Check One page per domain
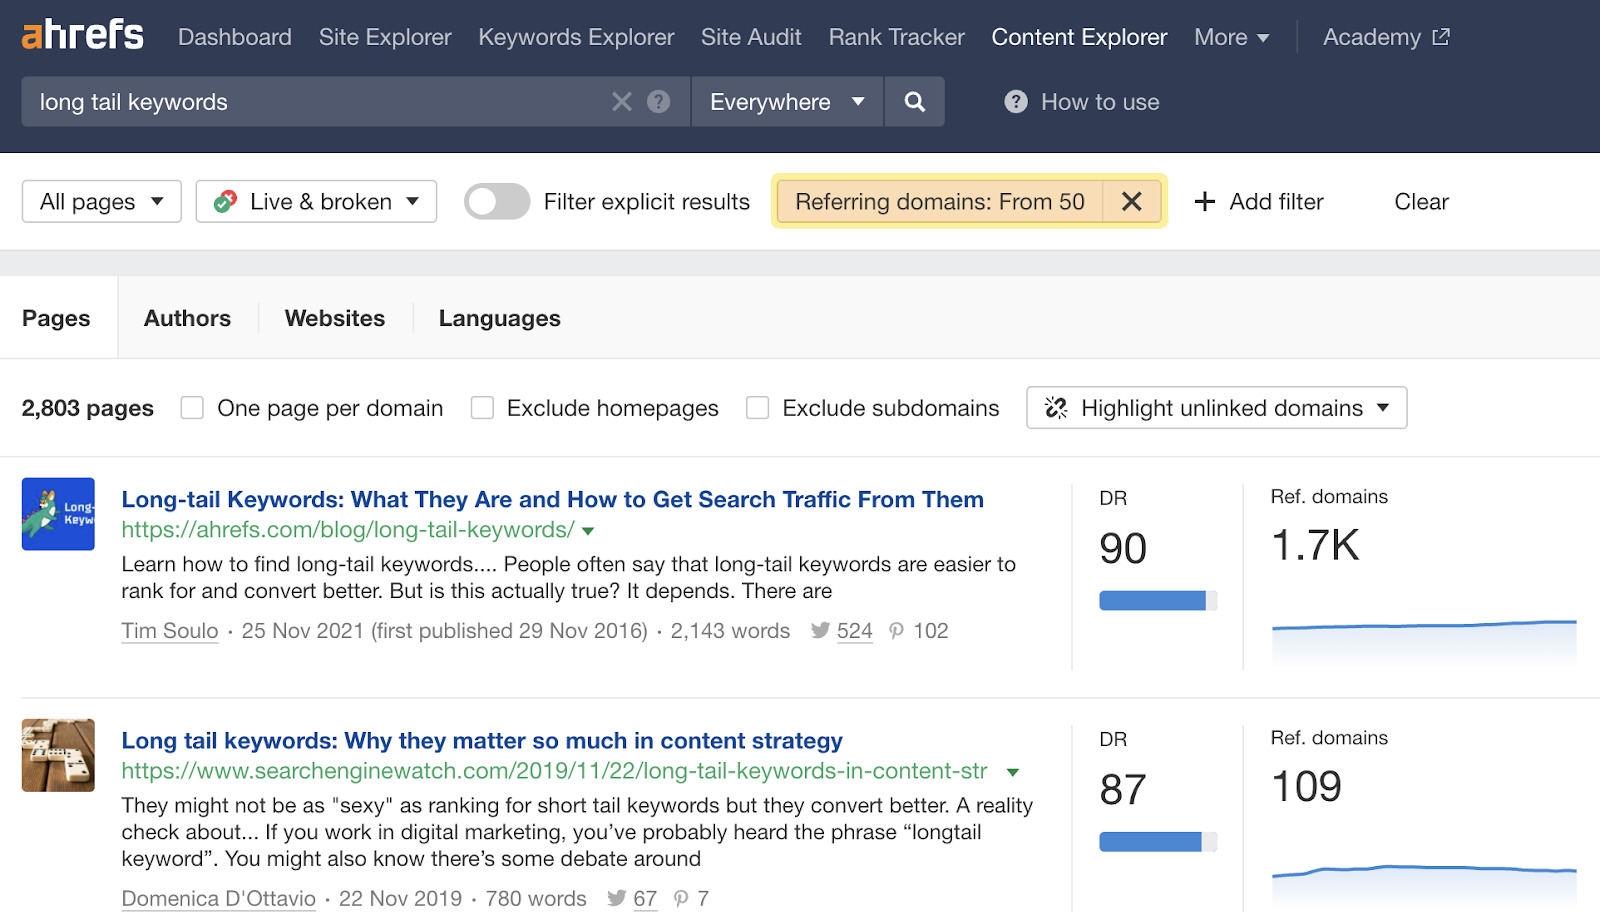1600x915 pixels. [x=192, y=408]
